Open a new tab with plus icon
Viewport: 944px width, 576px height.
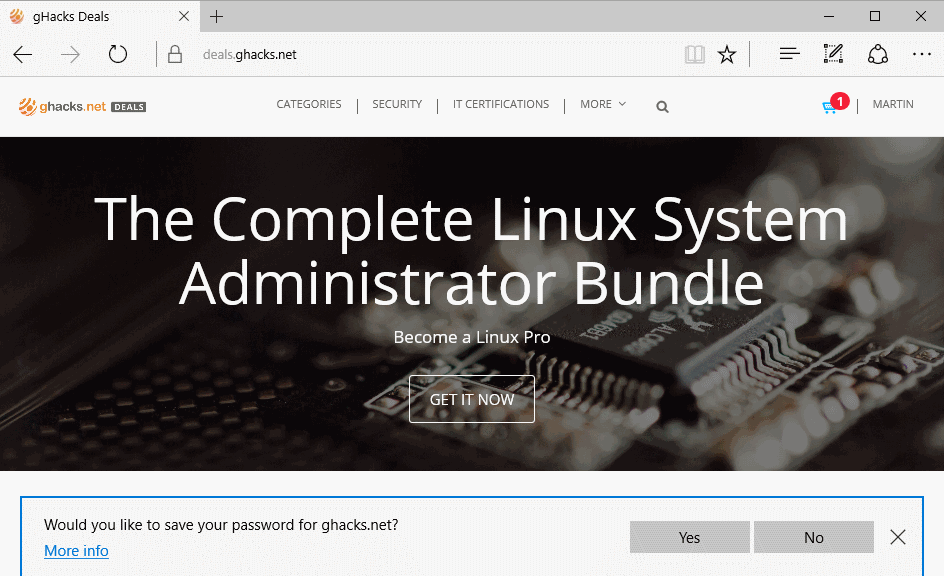[216, 17]
